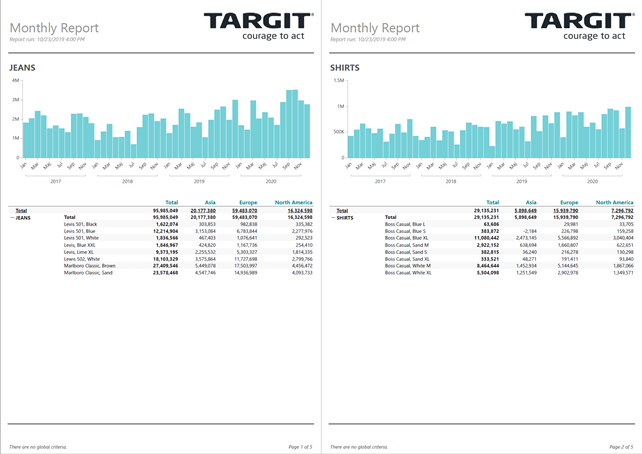Select 'Boss Casual, Sand XL' row label
642x454 pixels.
[407, 259]
